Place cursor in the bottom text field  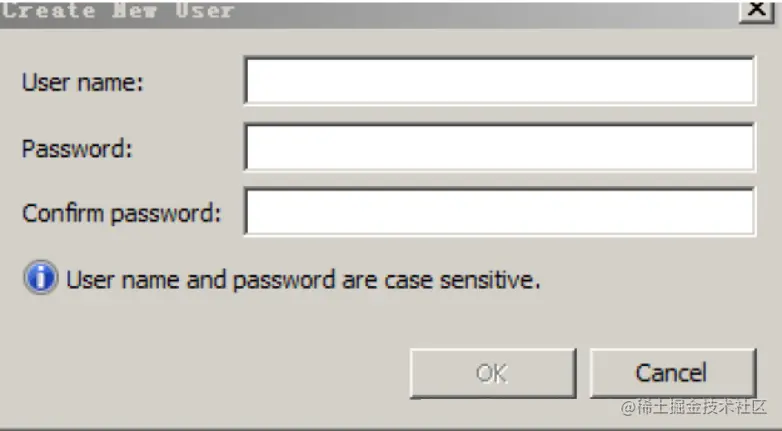tap(500, 212)
